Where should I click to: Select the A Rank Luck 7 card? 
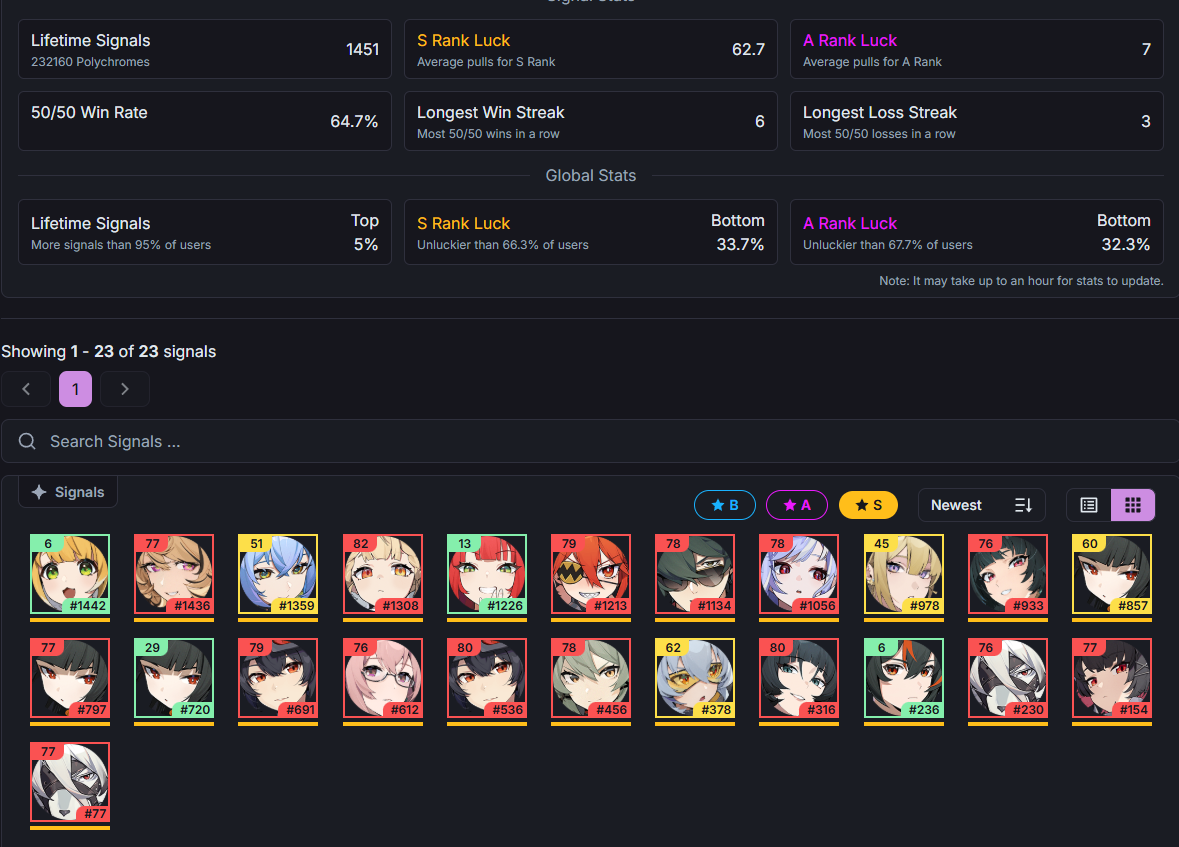click(x=977, y=50)
